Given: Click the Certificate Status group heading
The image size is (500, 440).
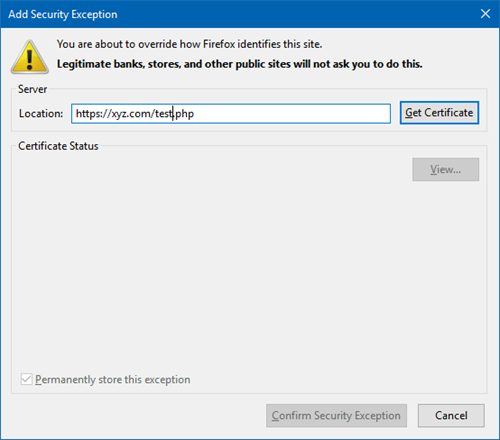Looking at the screenshot, I should pos(58,146).
